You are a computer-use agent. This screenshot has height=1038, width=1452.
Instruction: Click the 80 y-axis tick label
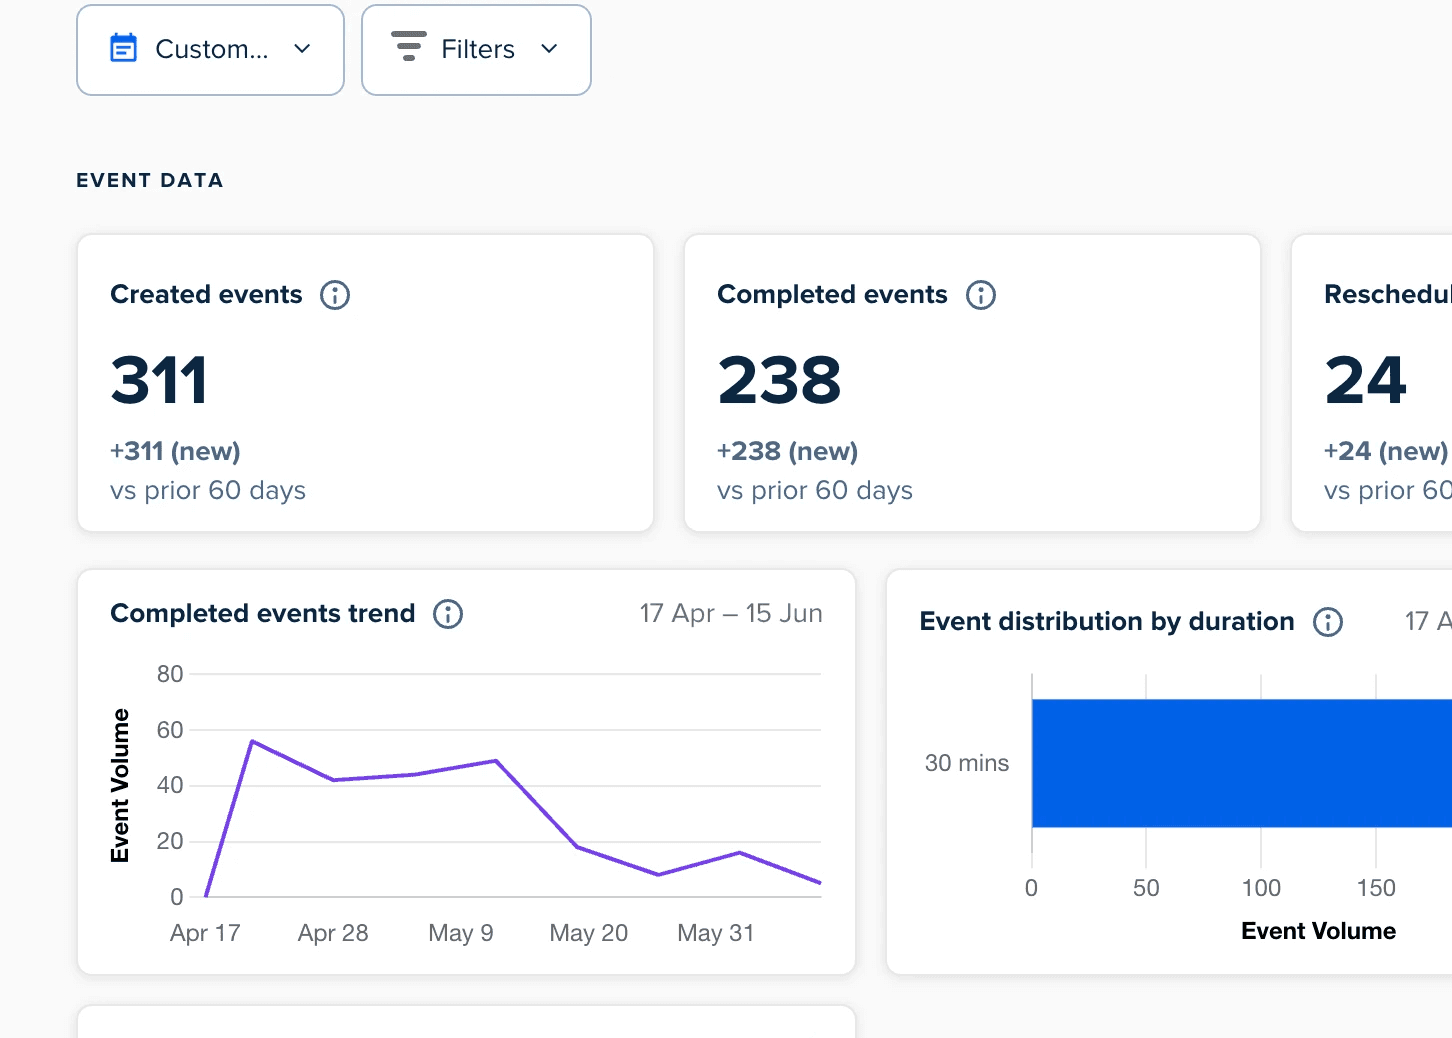(x=170, y=674)
